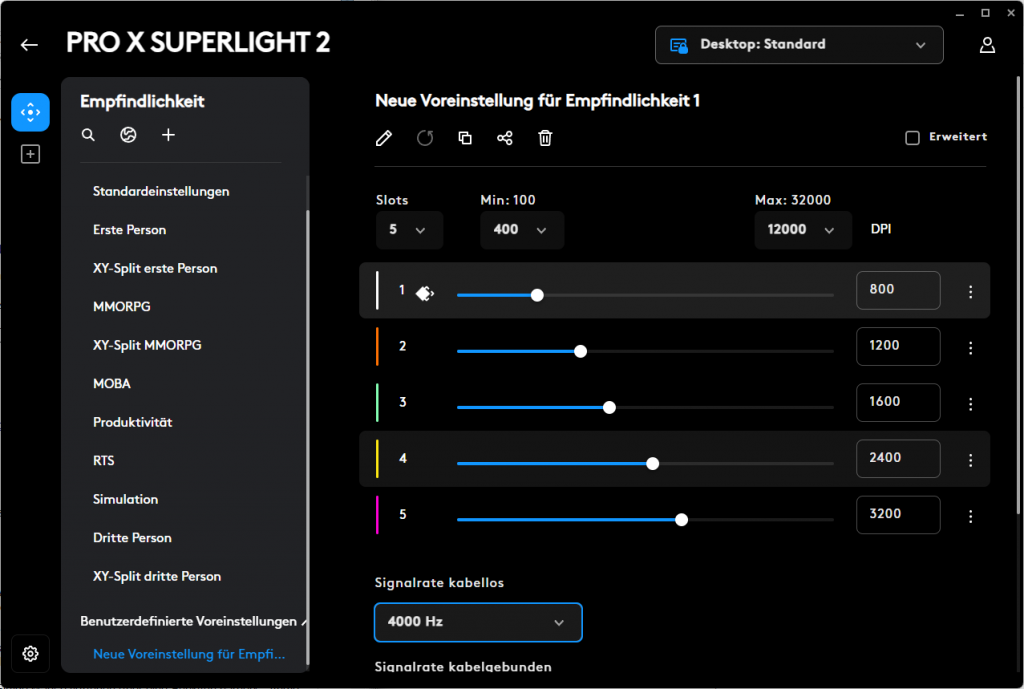Click the 3200 DPI value field
The height and width of the screenshot is (689, 1024).
point(898,515)
